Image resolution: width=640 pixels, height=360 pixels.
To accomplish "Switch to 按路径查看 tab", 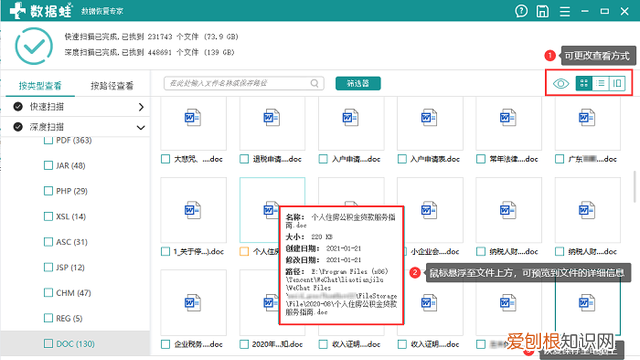I will point(112,86).
